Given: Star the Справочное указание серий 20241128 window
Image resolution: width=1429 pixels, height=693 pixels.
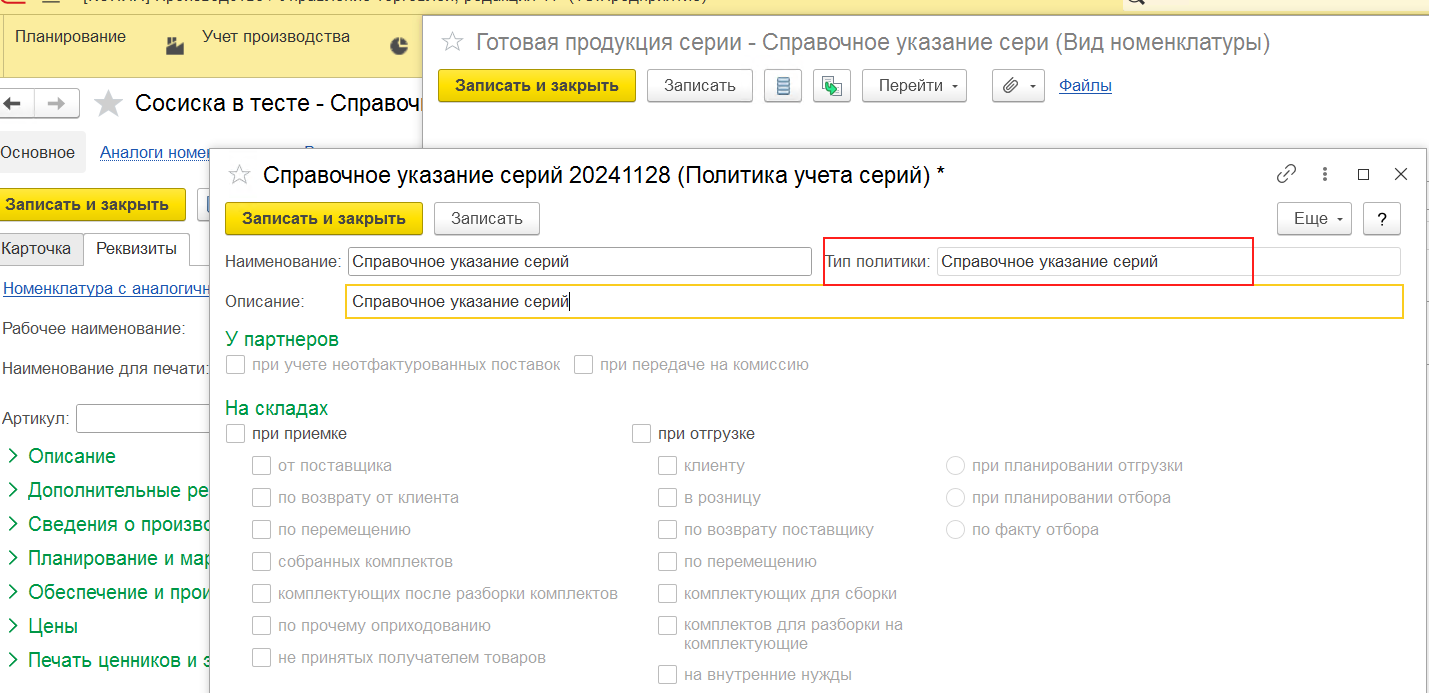Looking at the screenshot, I should pyautogui.click(x=239, y=175).
